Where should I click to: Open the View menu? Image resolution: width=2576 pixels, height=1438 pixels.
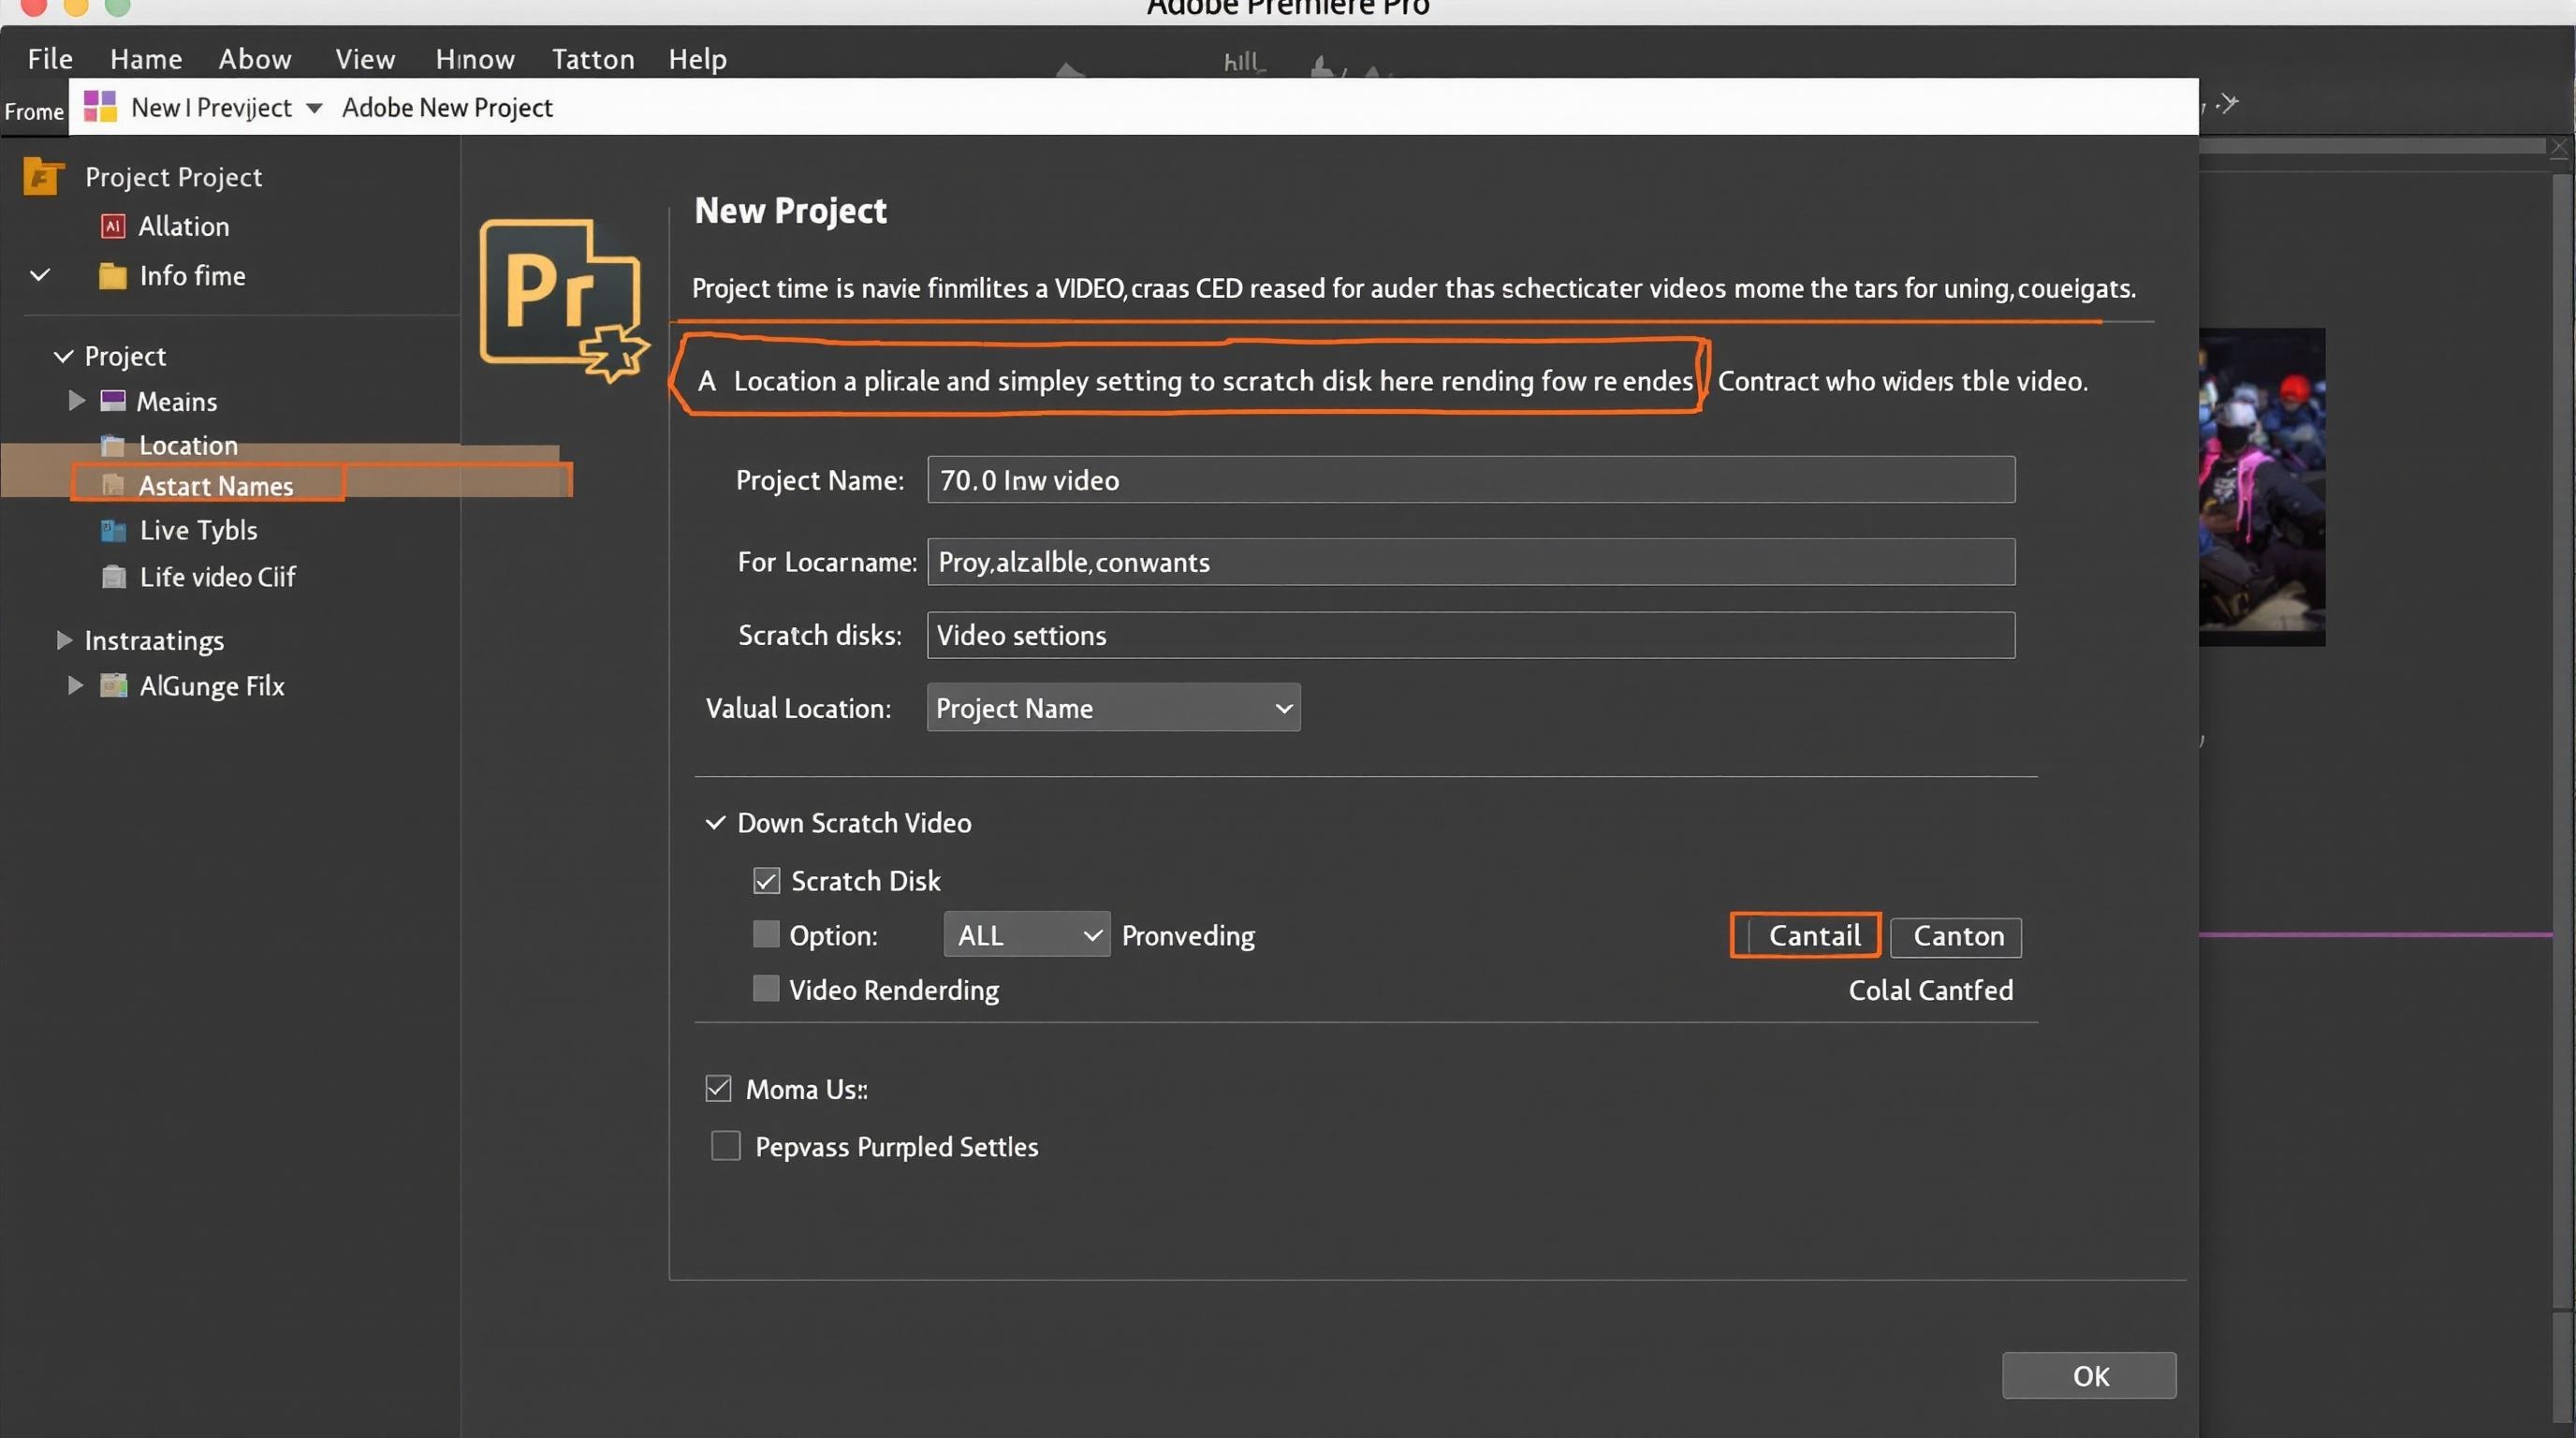coord(365,59)
